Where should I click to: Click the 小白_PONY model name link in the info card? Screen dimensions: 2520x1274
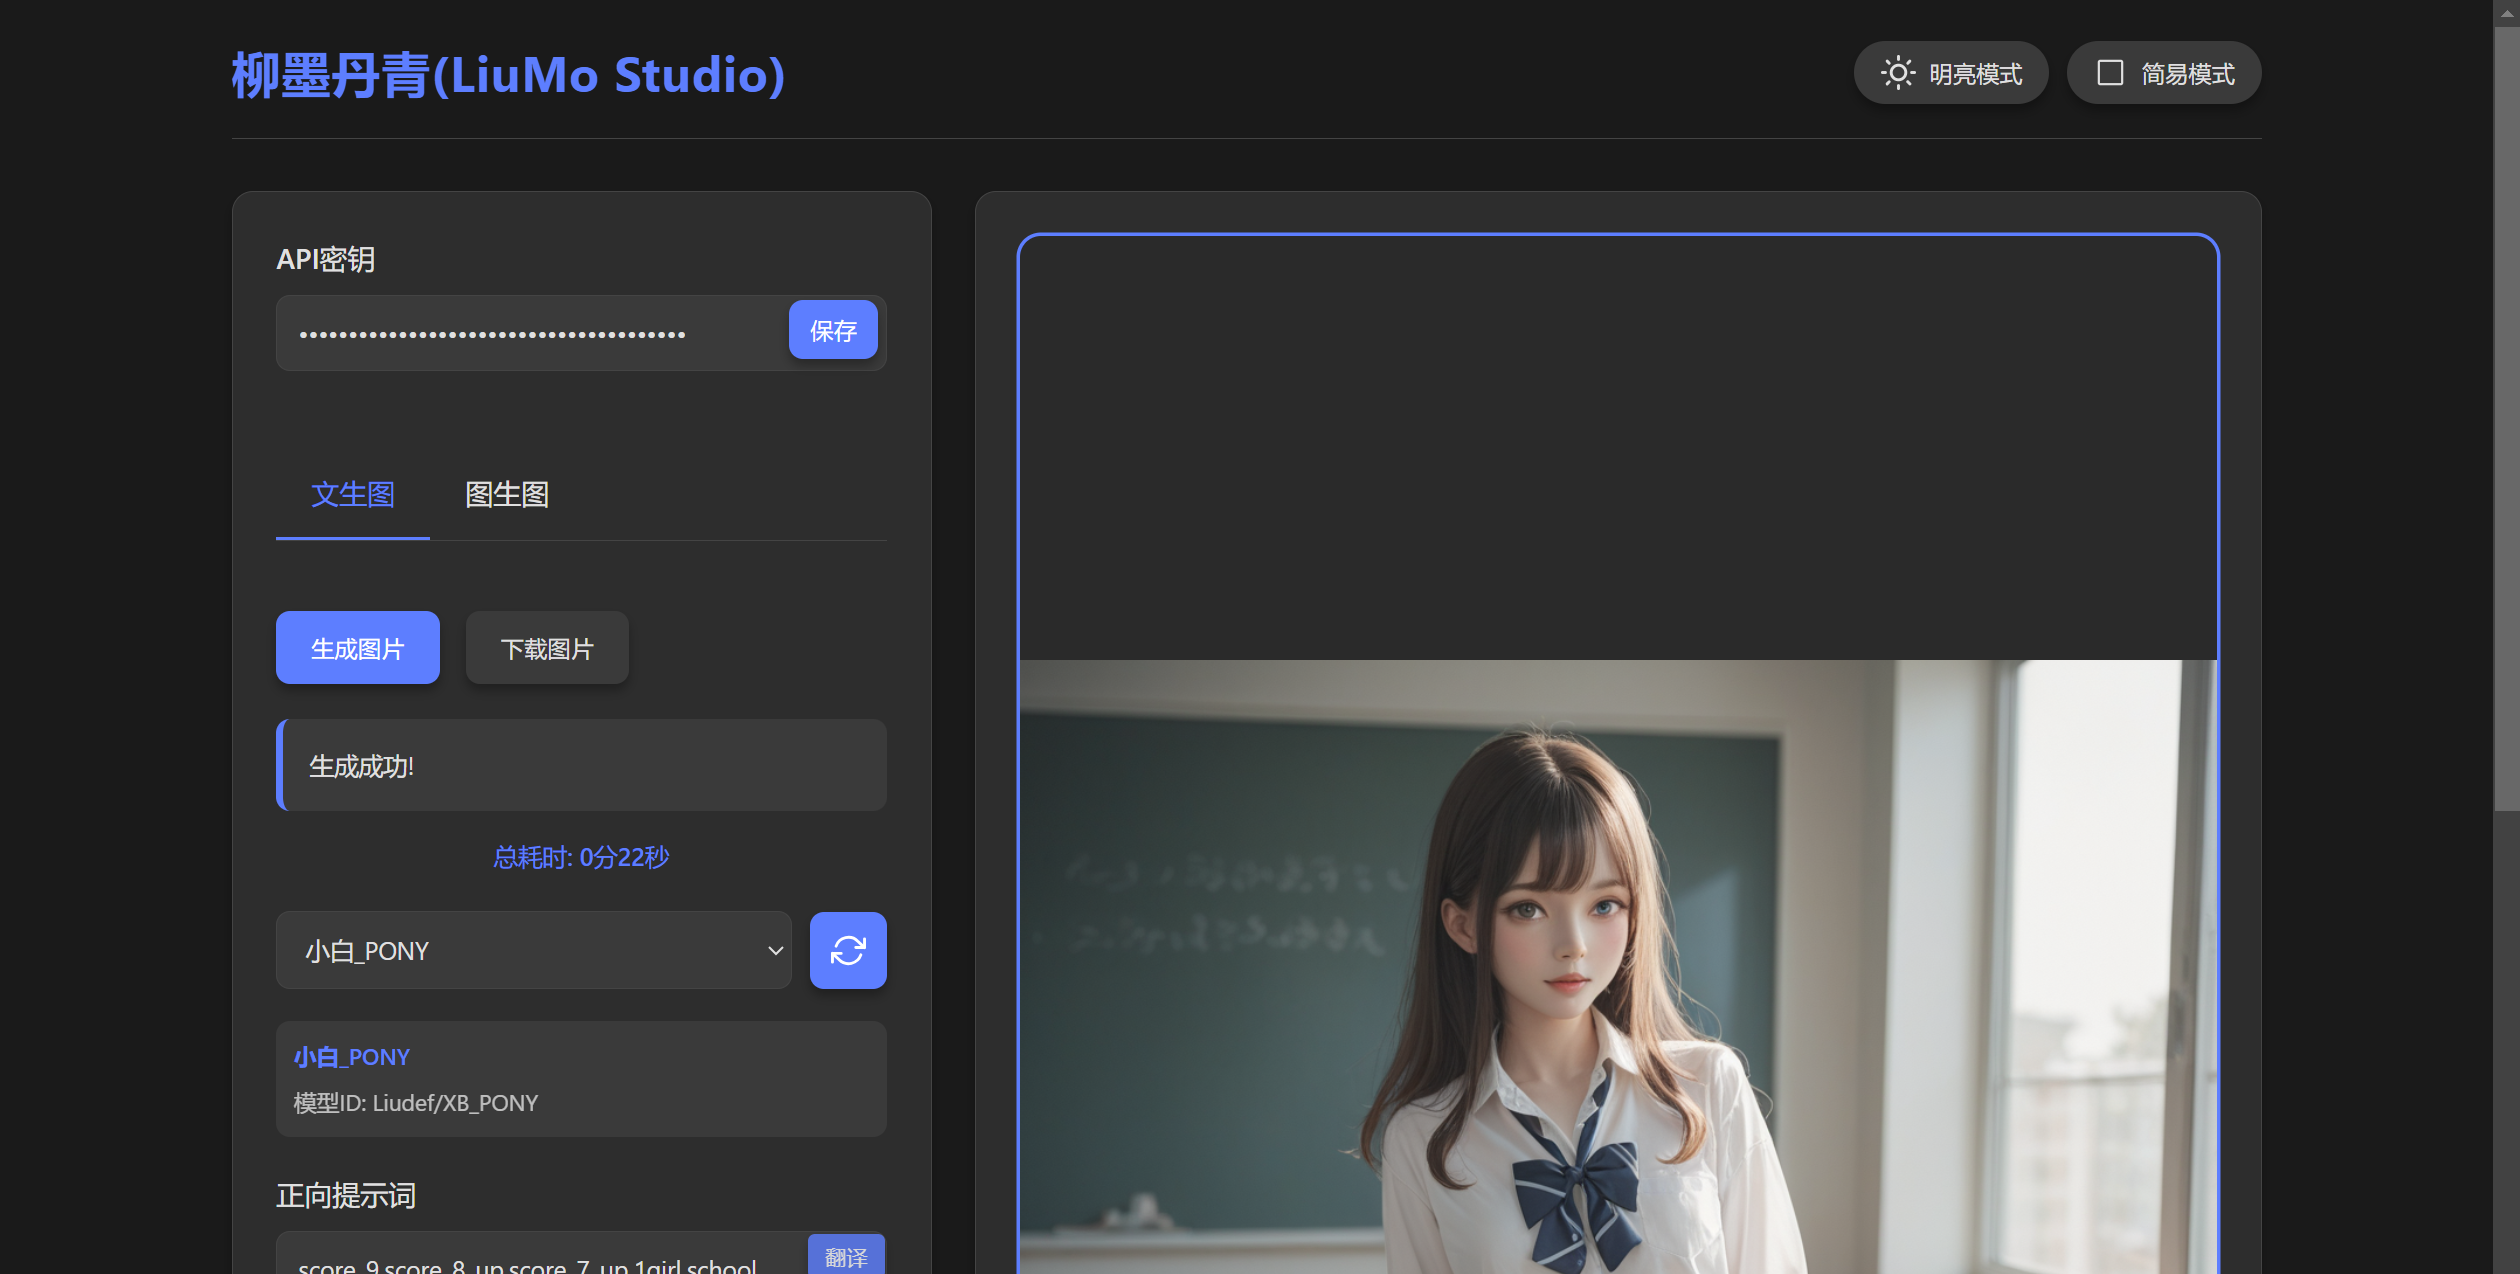pyautogui.click(x=351, y=1057)
